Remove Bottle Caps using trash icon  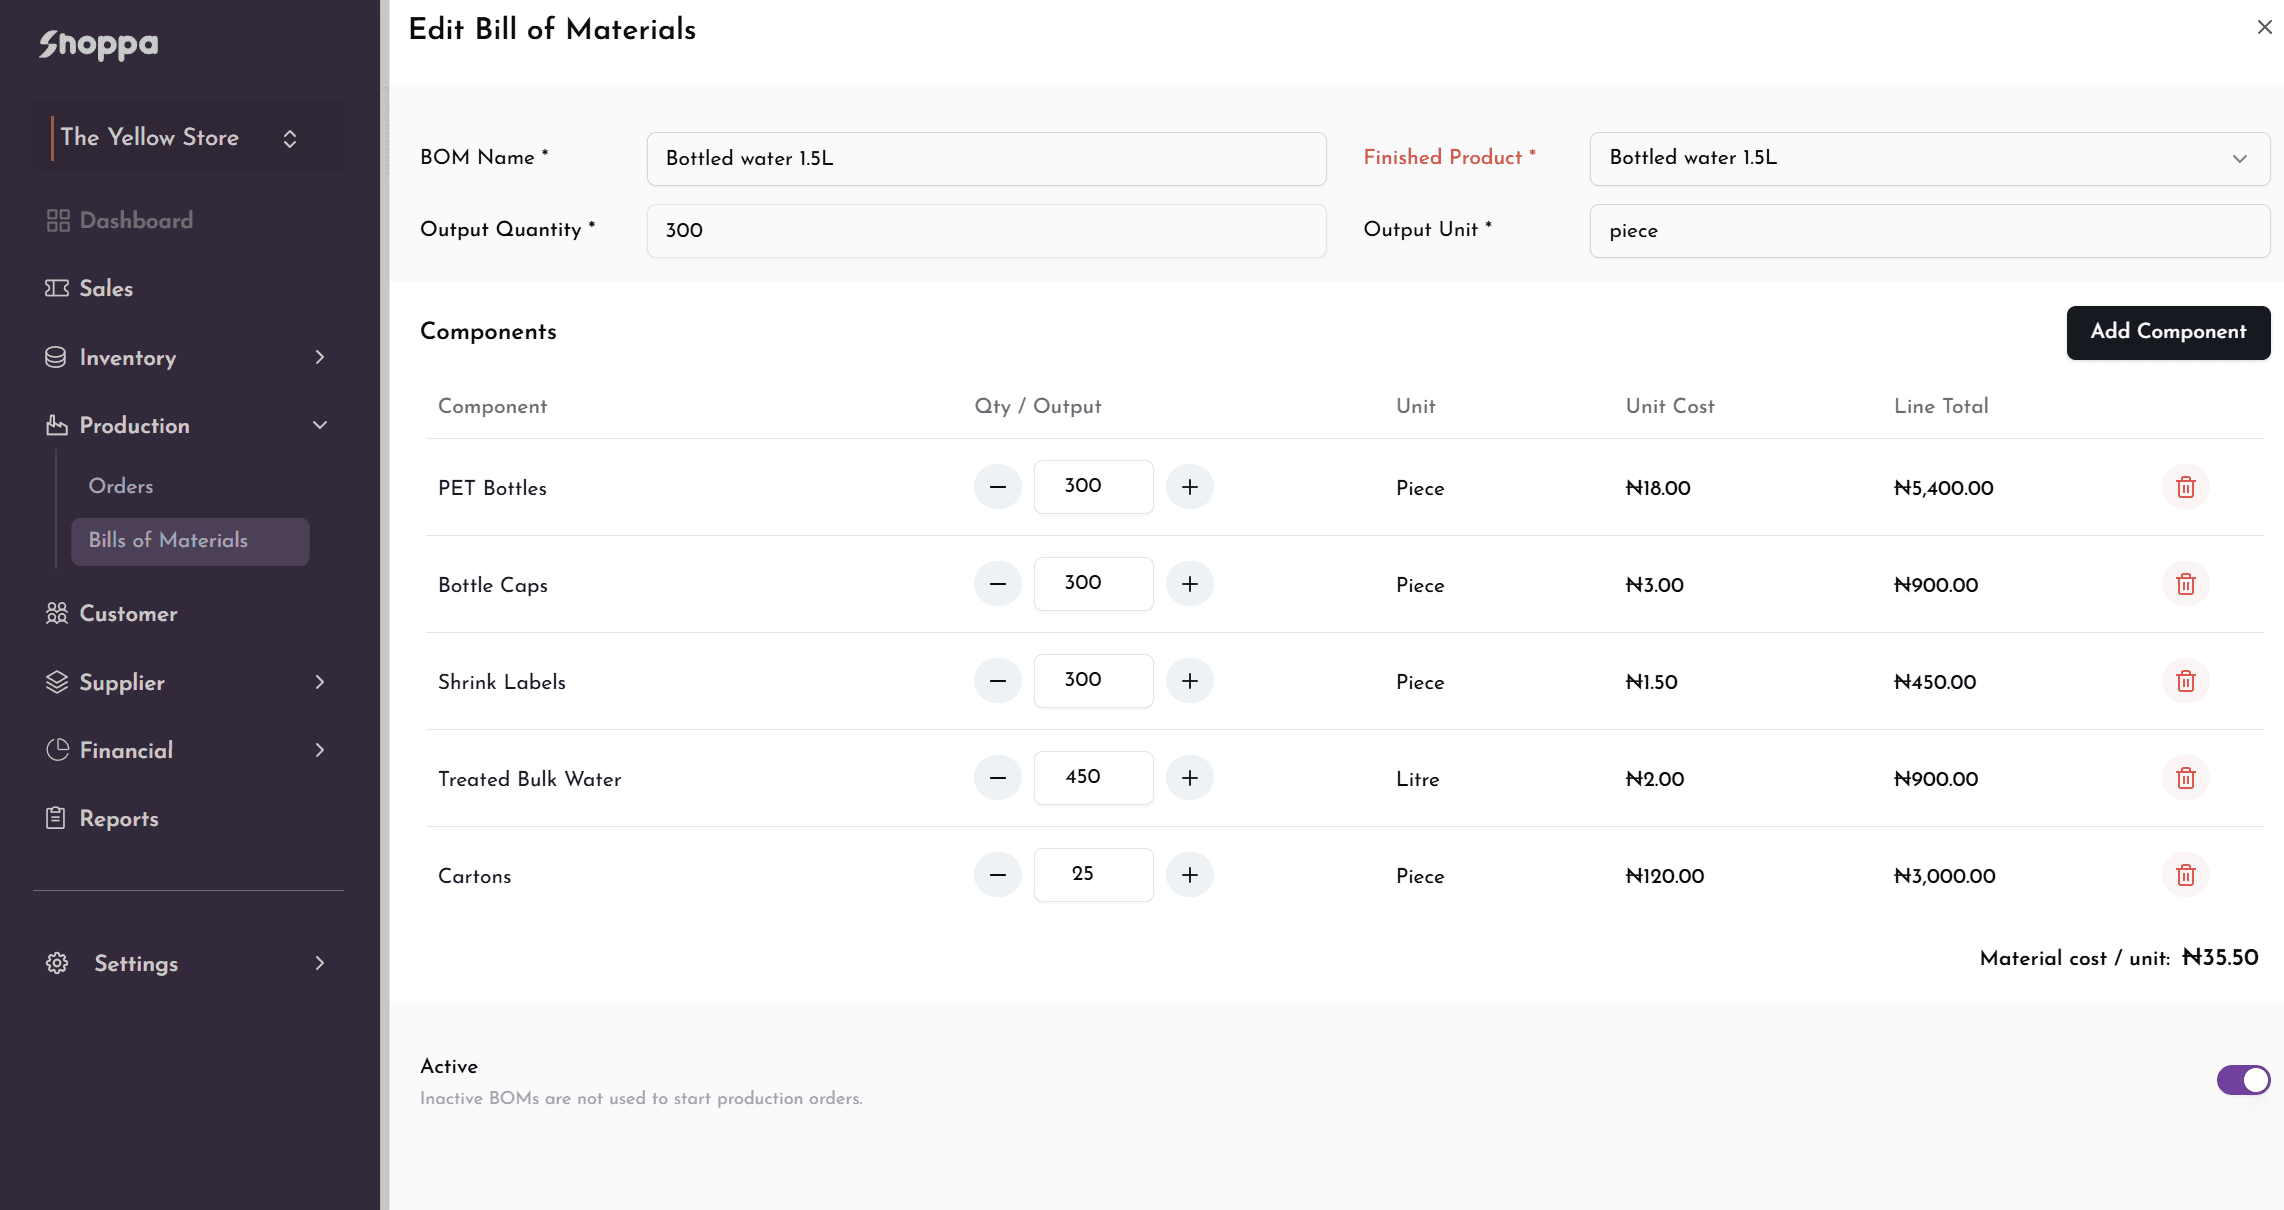pos(2185,584)
